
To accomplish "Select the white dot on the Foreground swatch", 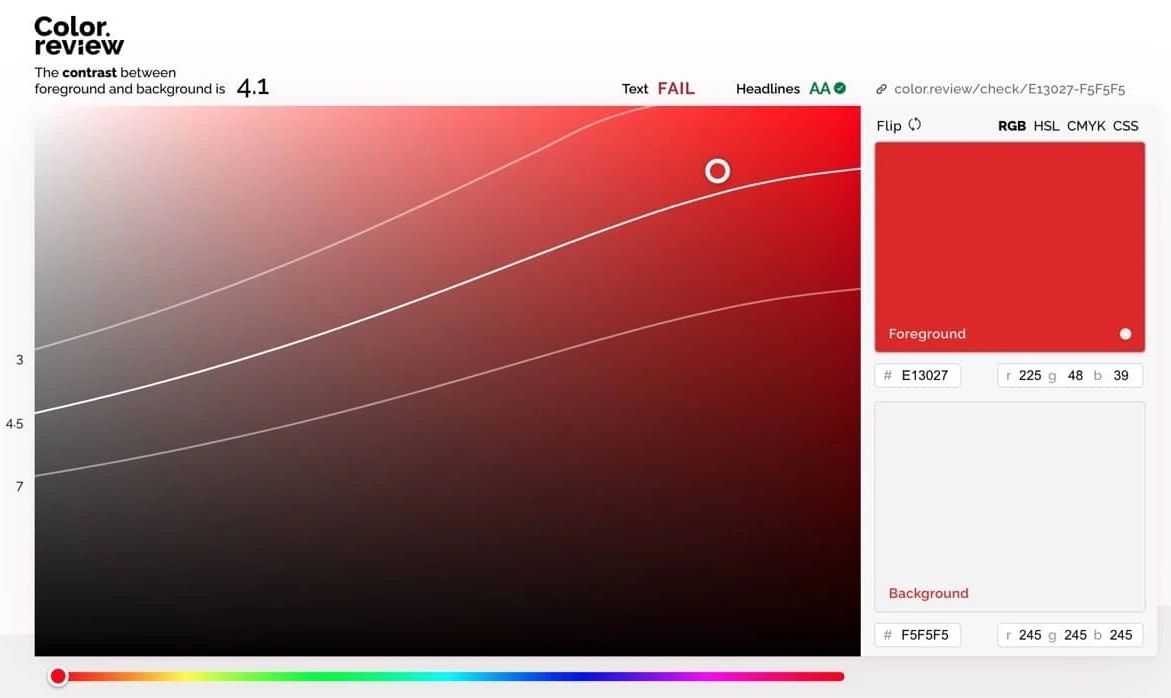I will [x=1125, y=334].
